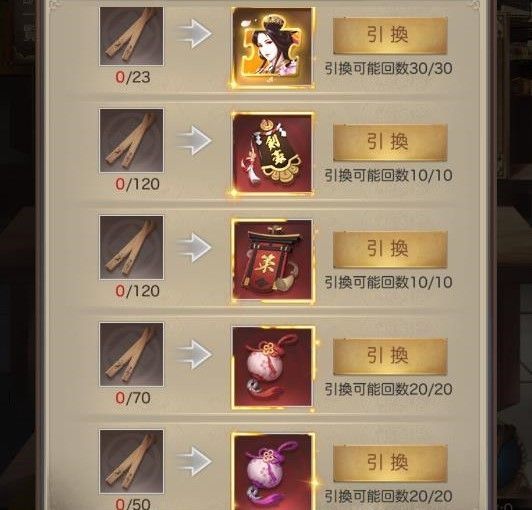
Task: Tap the 引換可能回数20/20 text under red pouch
Action: point(388,389)
